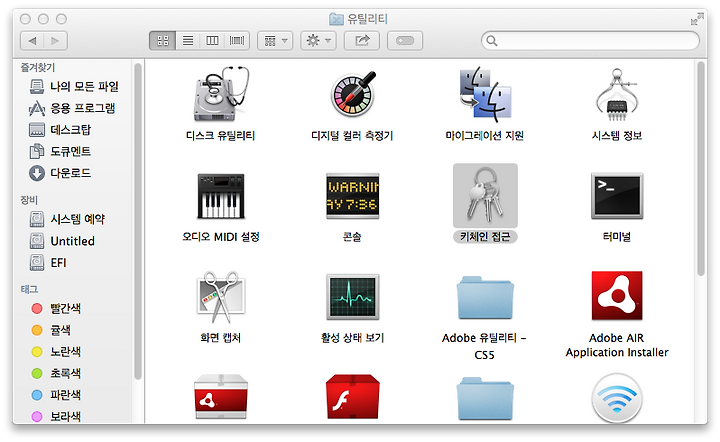The height and width of the screenshot is (442, 720).
Task: Open the gear action menu
Action: pyautogui.click(x=318, y=41)
